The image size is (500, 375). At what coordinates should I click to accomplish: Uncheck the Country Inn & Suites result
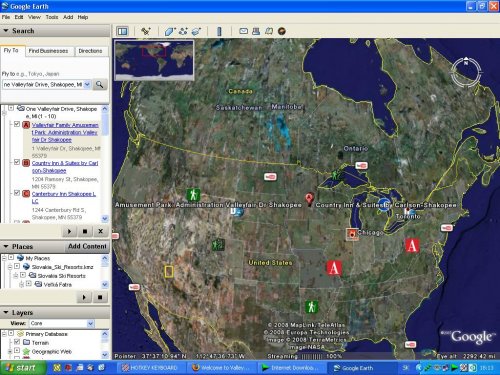tap(17, 162)
